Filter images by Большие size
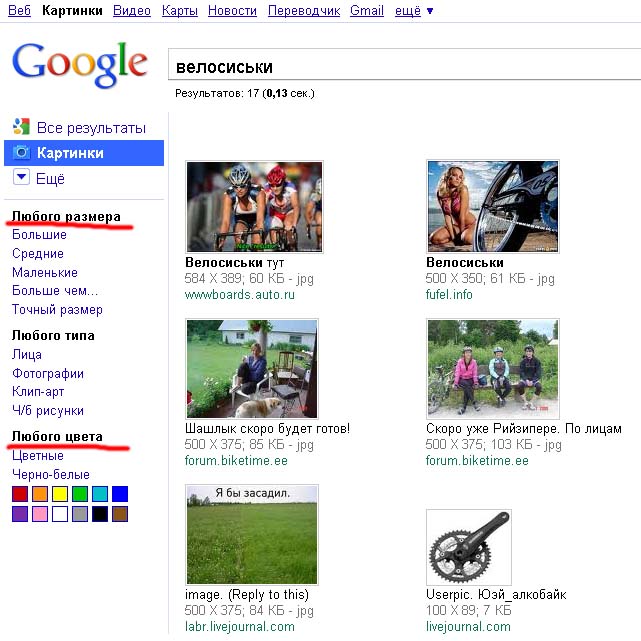 (40, 234)
